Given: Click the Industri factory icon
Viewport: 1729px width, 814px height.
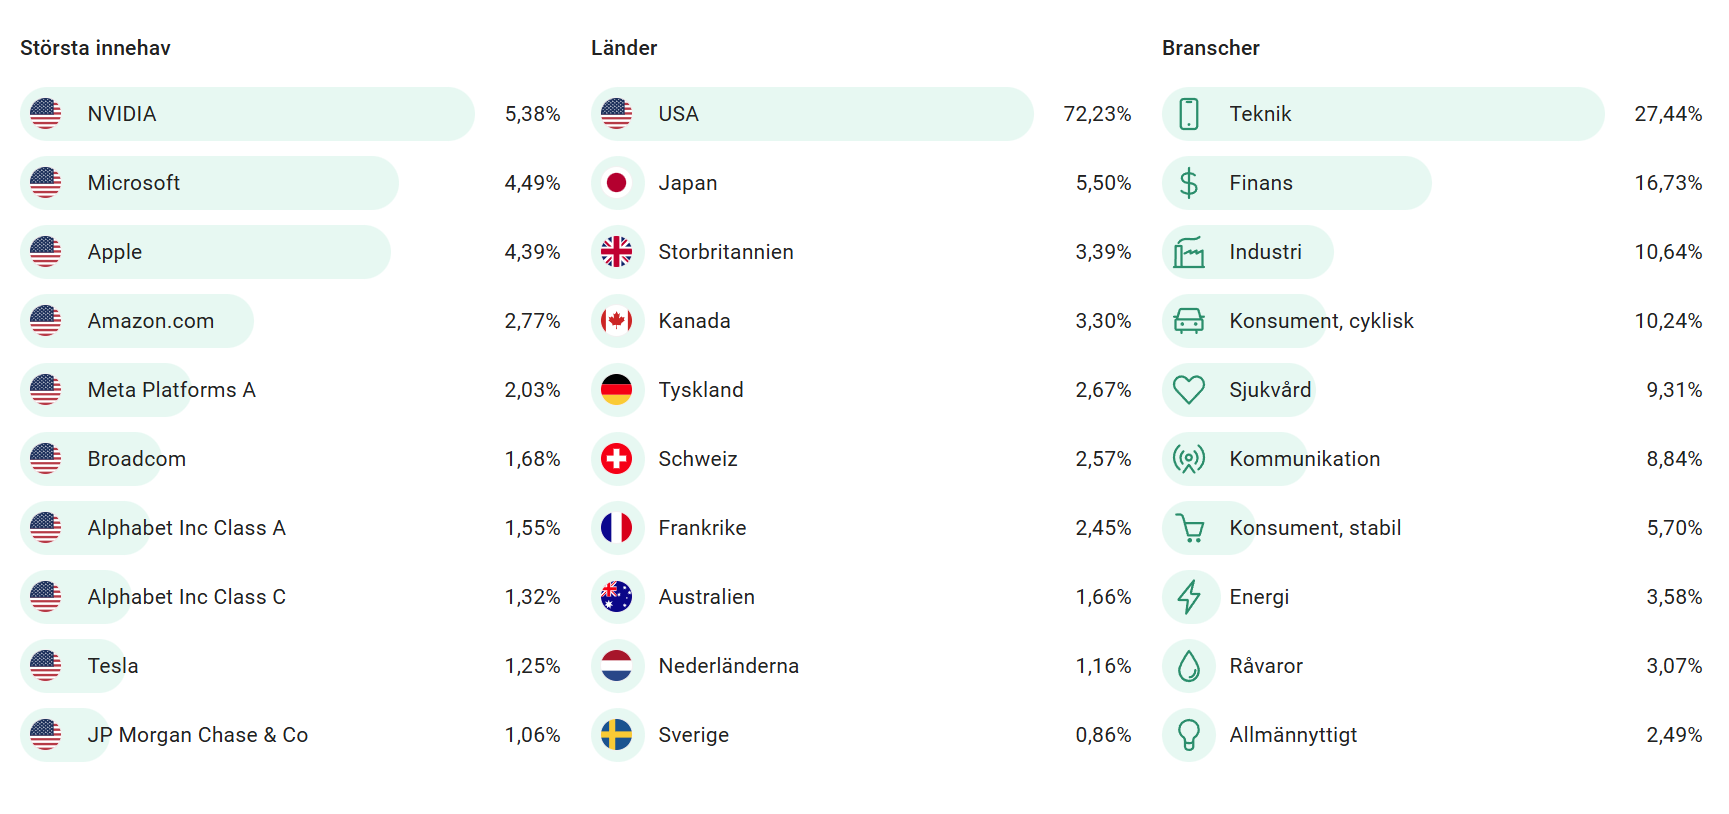Looking at the screenshot, I should [x=1188, y=252].
